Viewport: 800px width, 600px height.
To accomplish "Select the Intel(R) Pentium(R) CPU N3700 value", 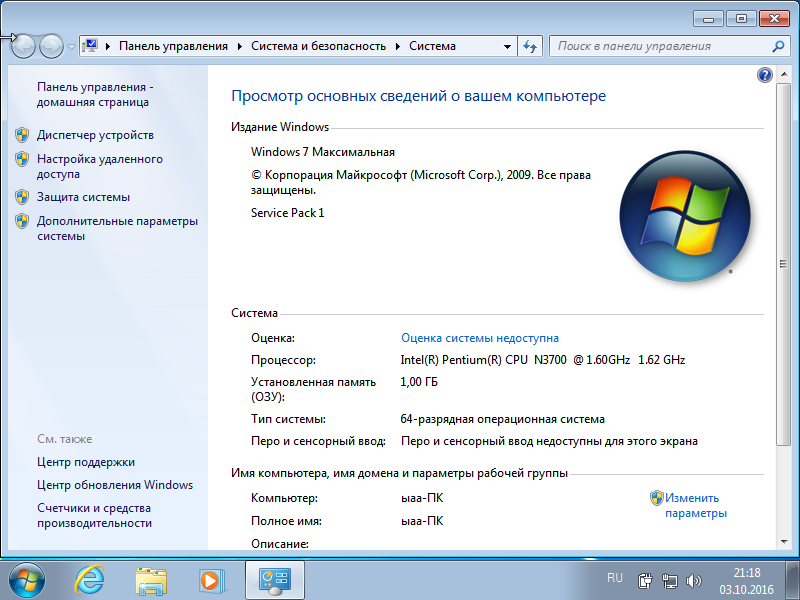I will [543, 360].
